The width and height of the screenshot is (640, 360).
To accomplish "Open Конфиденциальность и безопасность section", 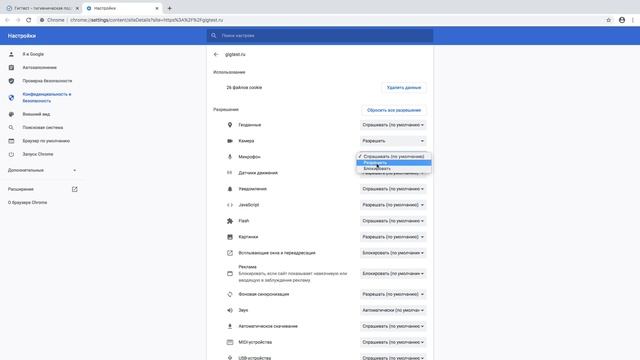I will (x=47, y=98).
